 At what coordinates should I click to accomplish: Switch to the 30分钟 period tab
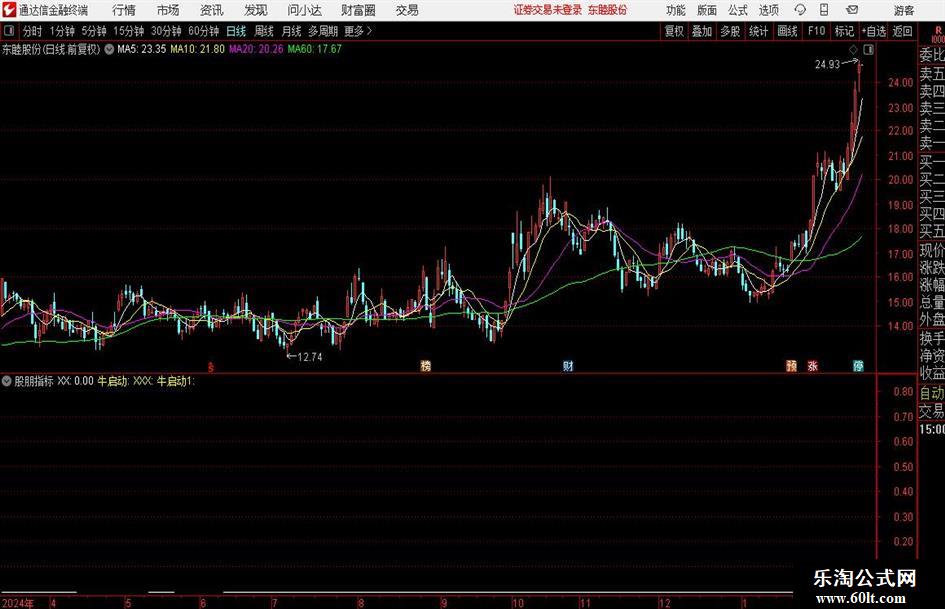[166, 31]
